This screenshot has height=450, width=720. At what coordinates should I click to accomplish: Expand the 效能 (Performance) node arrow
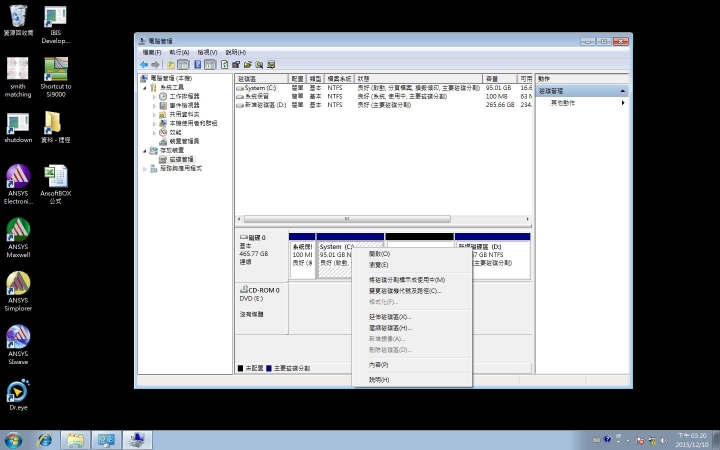click(154, 132)
